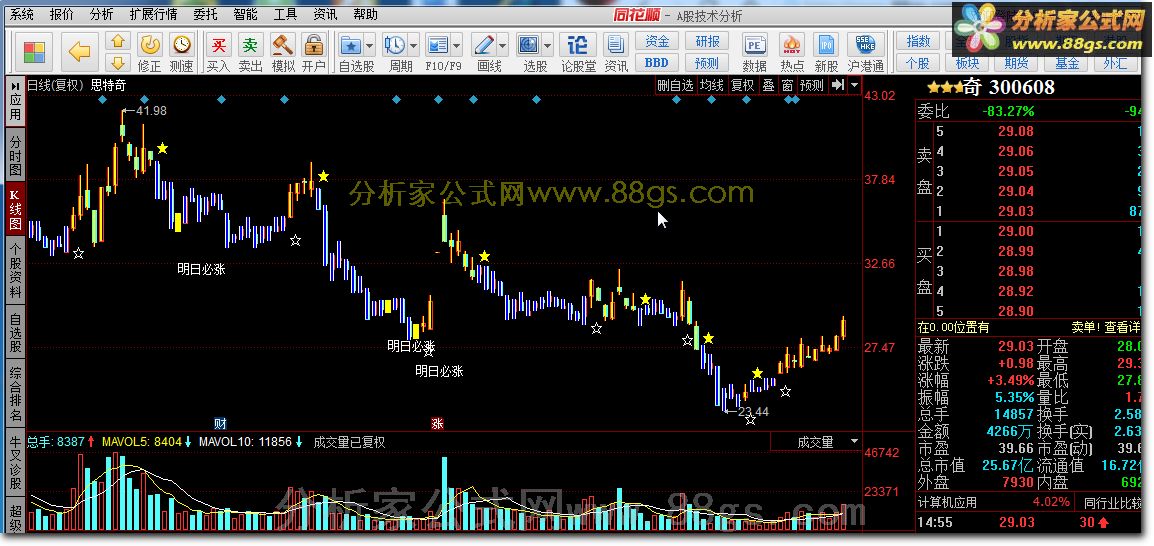This screenshot has height=546, width=1154.
Task: Open the 帮助 menu
Action: pos(365,14)
